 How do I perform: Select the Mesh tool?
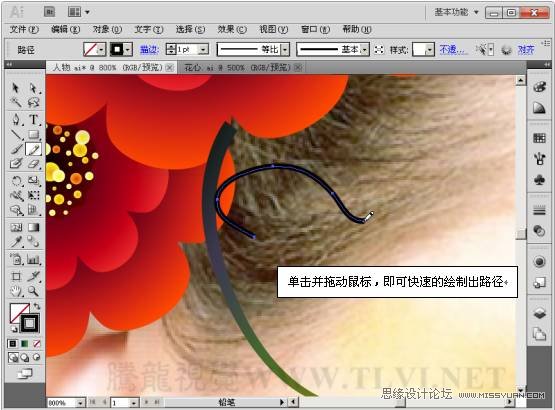click(16, 227)
